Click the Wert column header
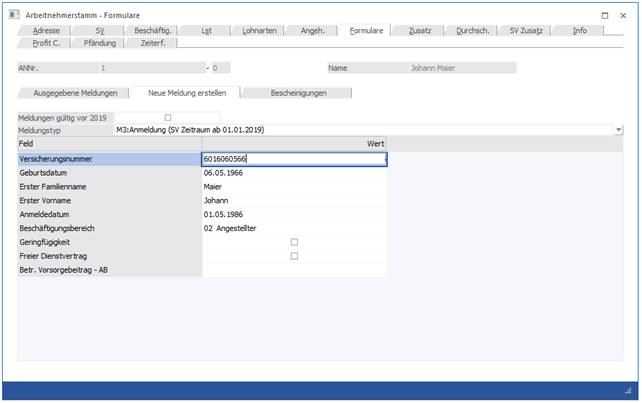Viewport: 642px width, 403px height. point(375,144)
